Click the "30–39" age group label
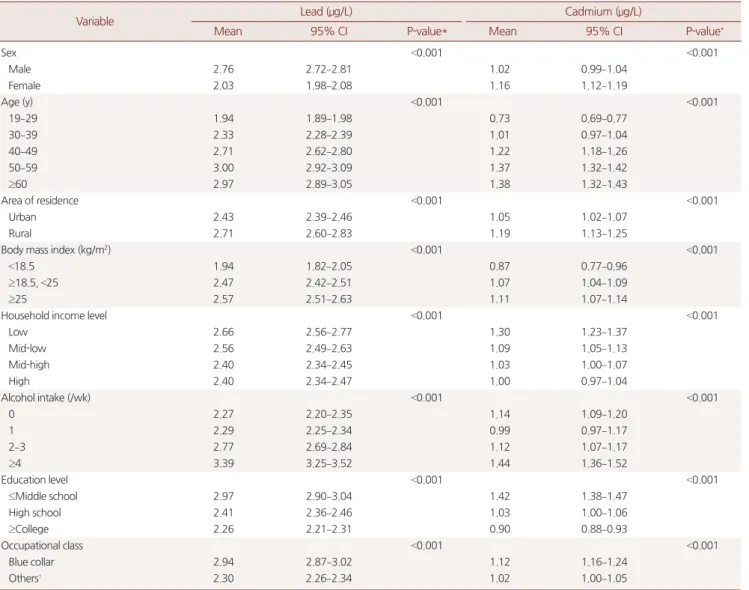The width and height of the screenshot is (749, 590). (23, 135)
